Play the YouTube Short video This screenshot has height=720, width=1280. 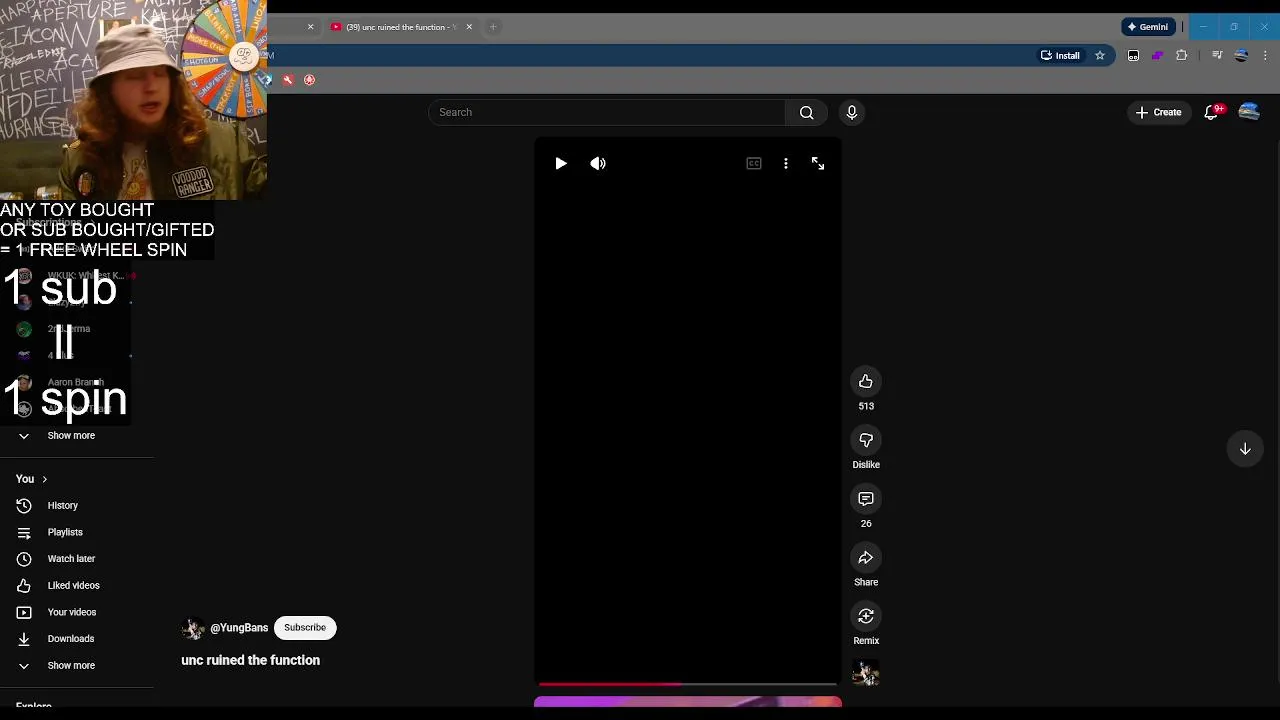click(561, 164)
